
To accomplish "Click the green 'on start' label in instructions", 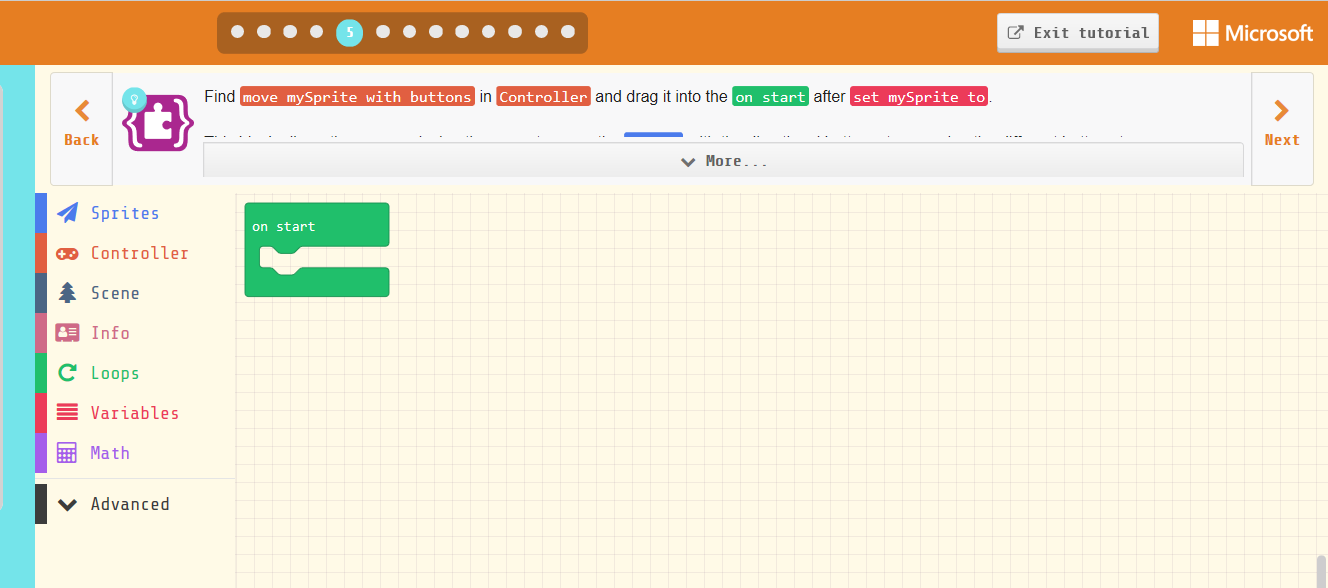I will pos(770,97).
